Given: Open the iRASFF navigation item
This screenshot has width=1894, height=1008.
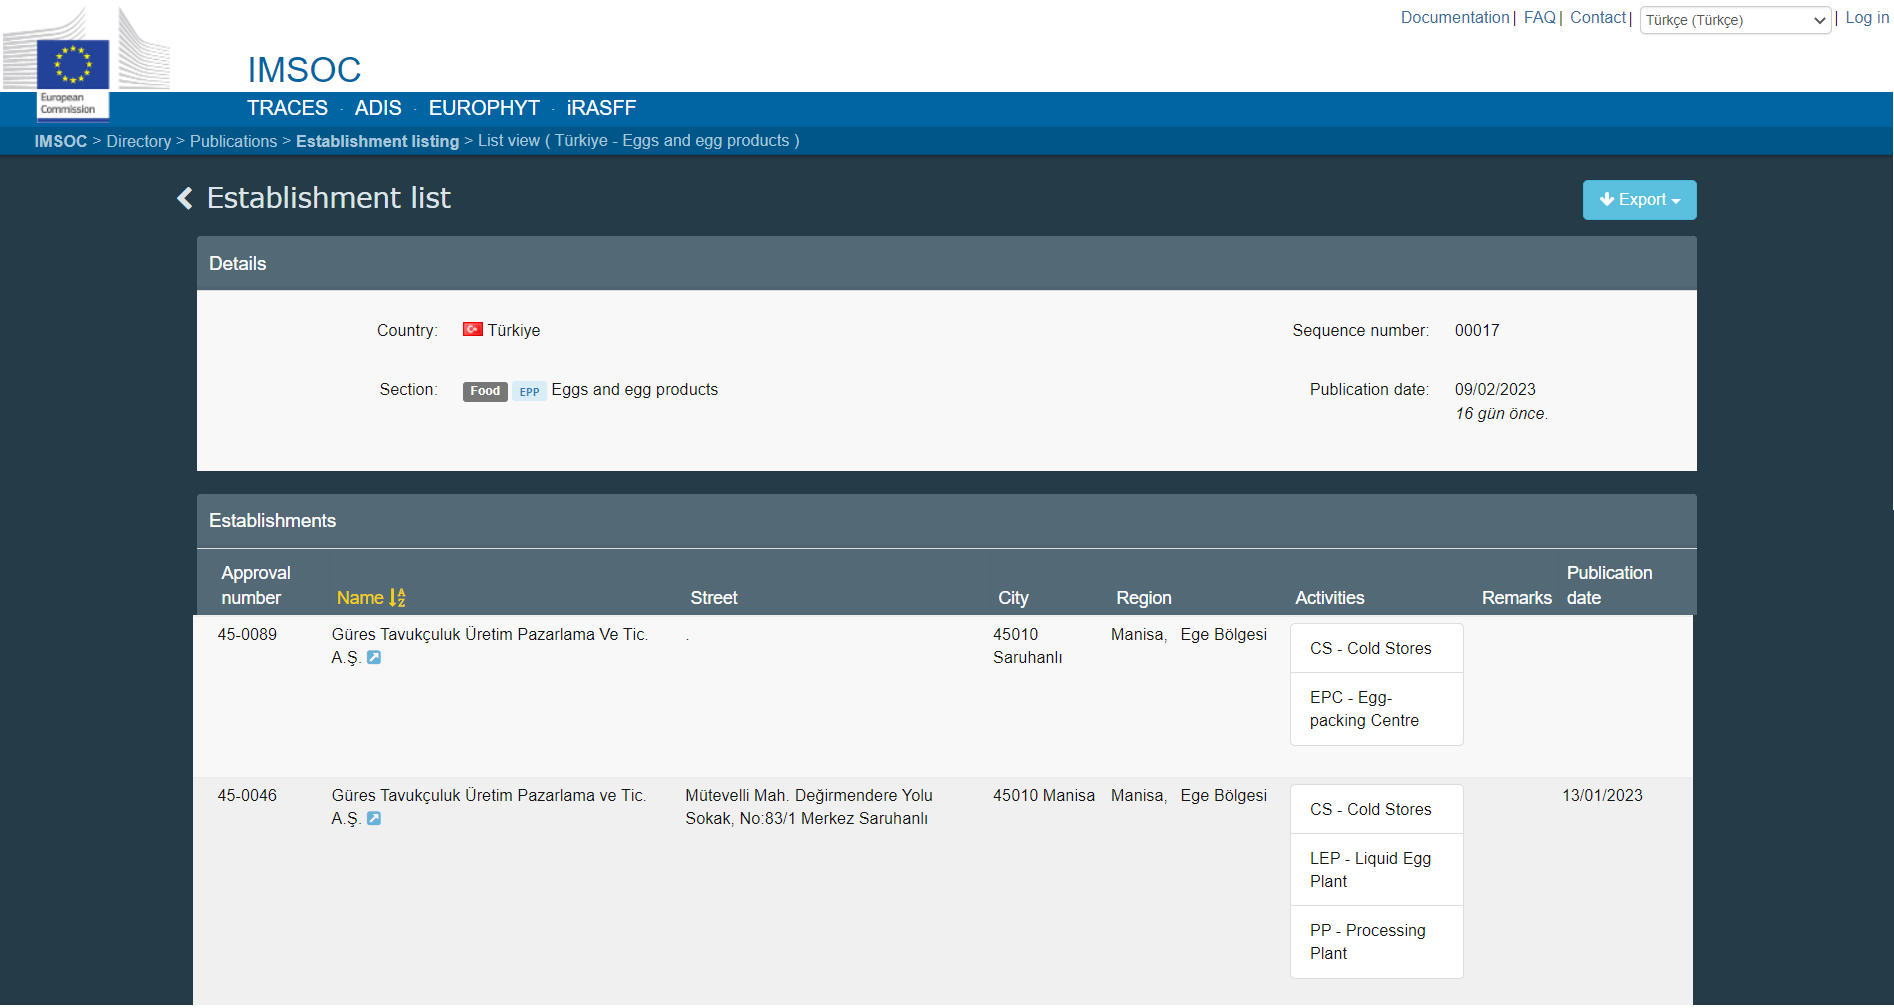Looking at the screenshot, I should click(601, 108).
